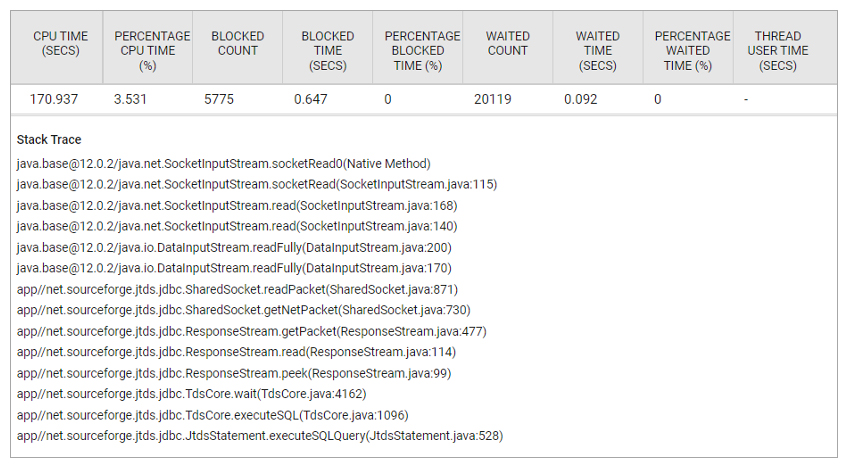848x468 pixels.
Task: Click the THREAD USER TIME (SECS) header
Action: 778,51
